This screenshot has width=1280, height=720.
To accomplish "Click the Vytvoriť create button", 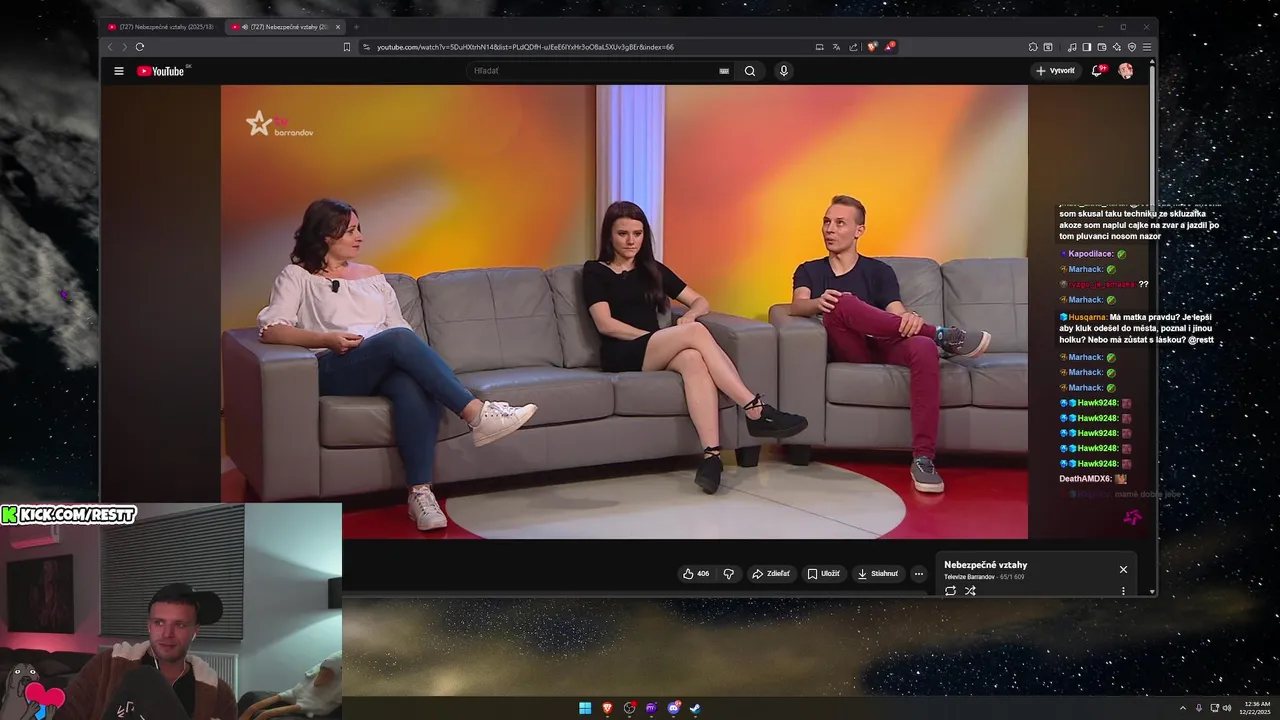I will click(1056, 71).
